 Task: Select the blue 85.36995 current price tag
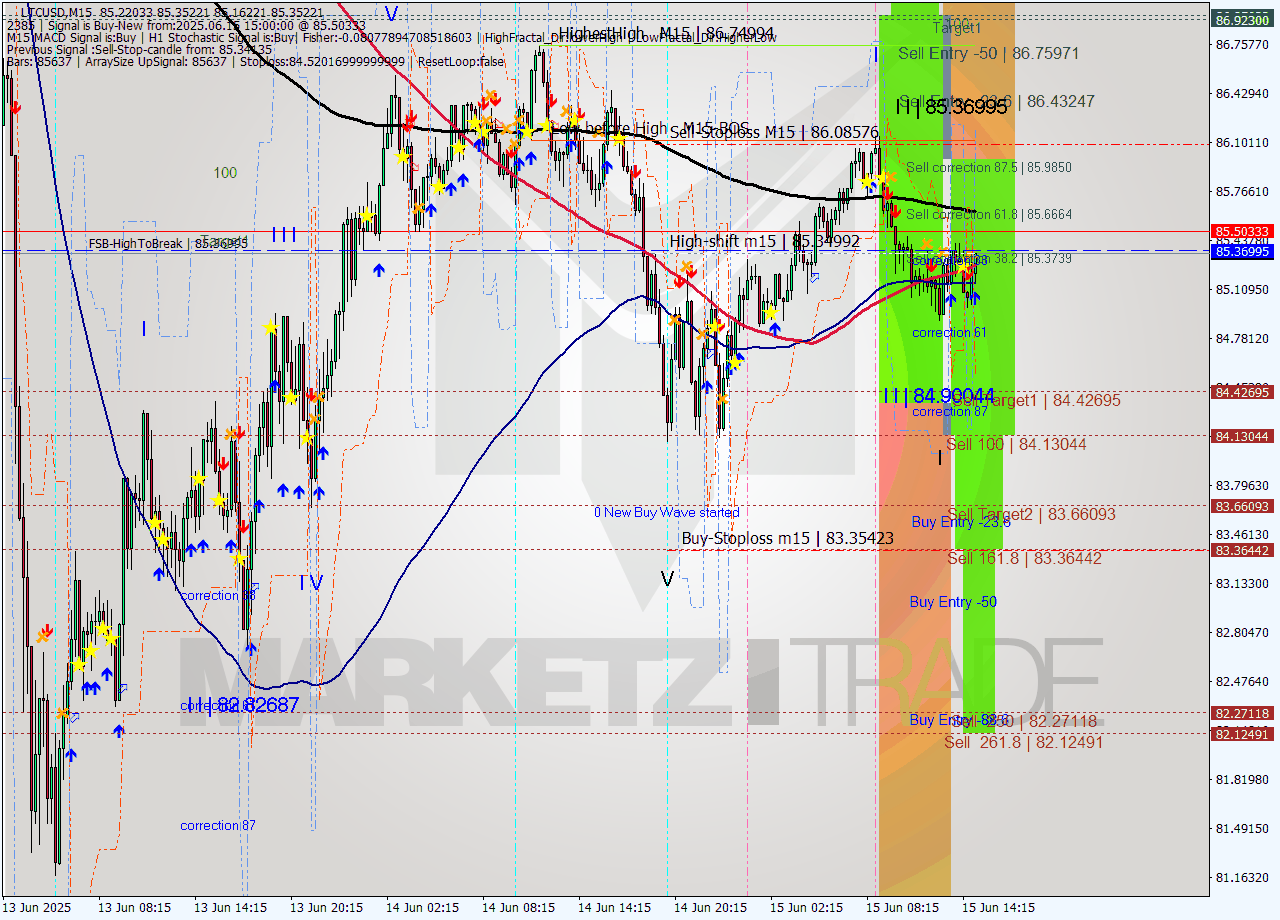1243,251
